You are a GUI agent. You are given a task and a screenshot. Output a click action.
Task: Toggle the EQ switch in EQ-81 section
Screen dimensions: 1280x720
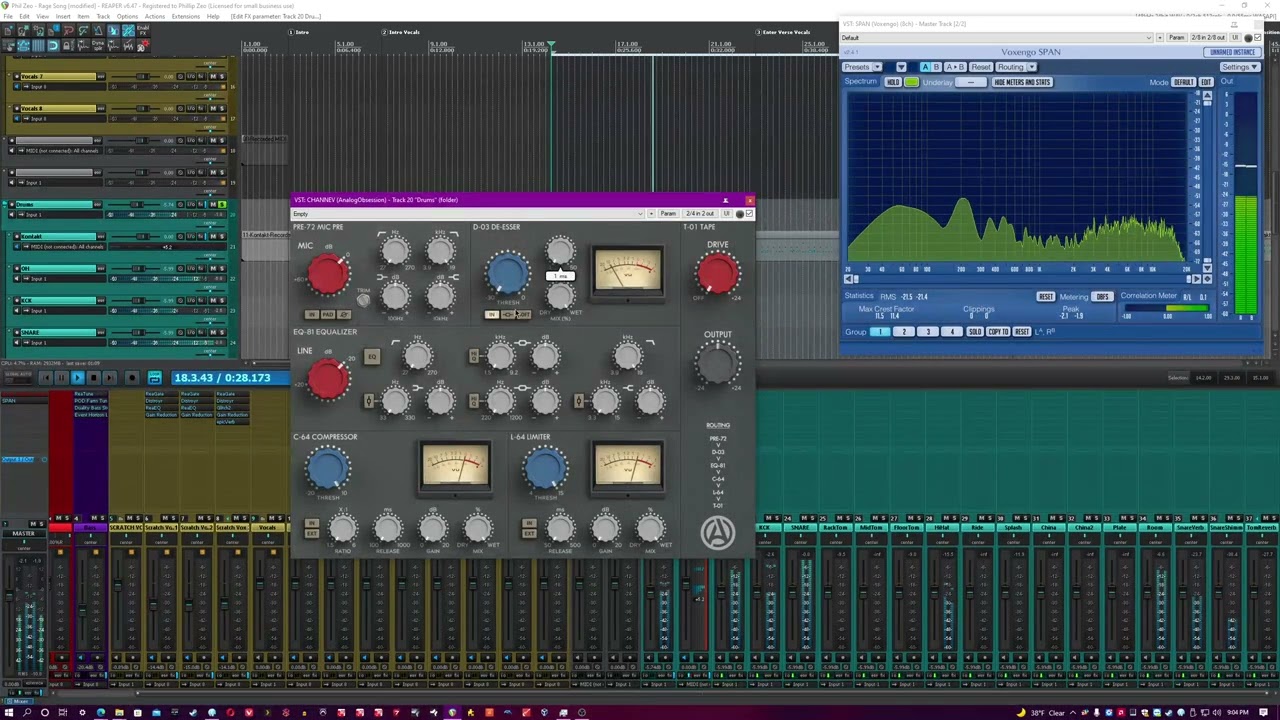click(x=372, y=357)
